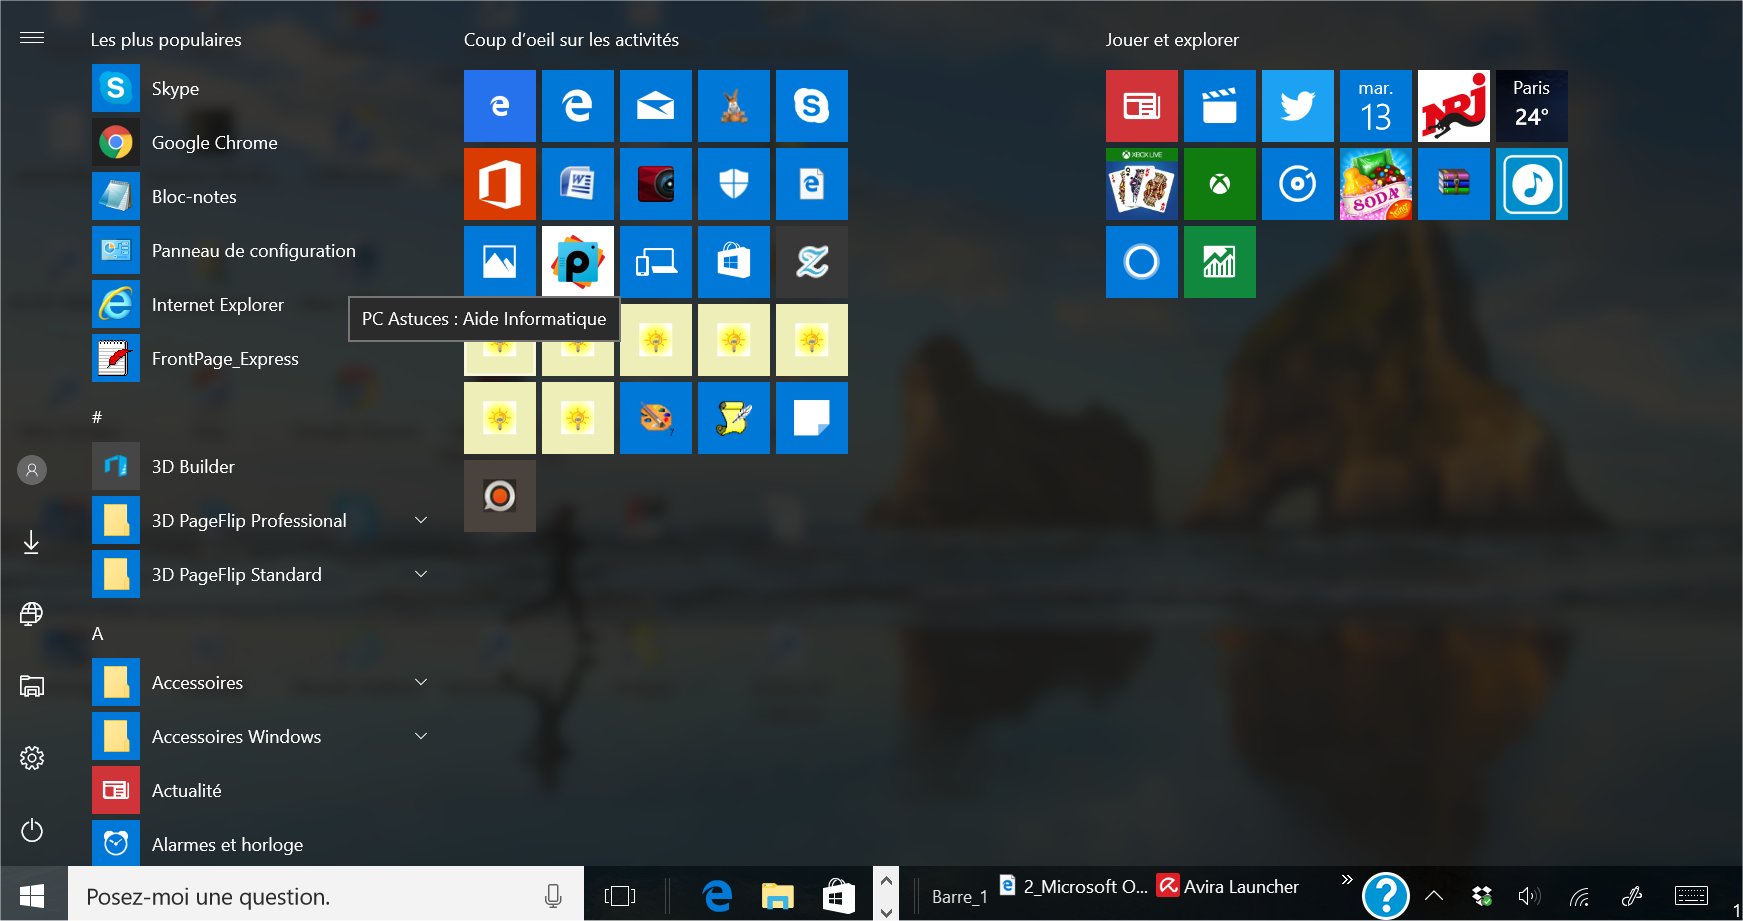
Task: Open FrontPage_Express from the list
Action: tap(262, 358)
